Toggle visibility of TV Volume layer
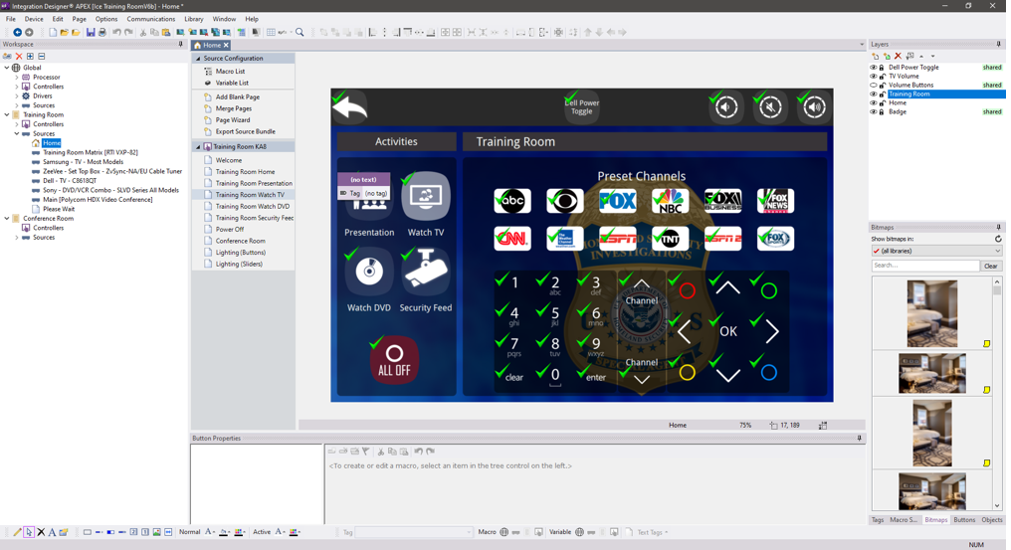 (x=874, y=76)
